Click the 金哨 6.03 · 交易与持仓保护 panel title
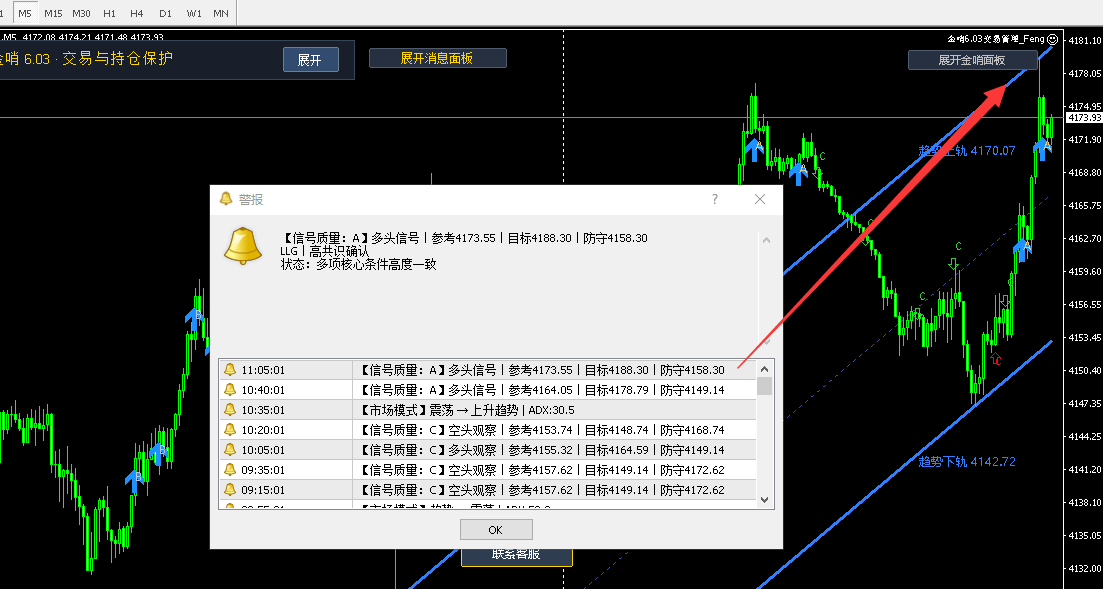Viewport: 1103px width, 589px height. [x=87, y=59]
